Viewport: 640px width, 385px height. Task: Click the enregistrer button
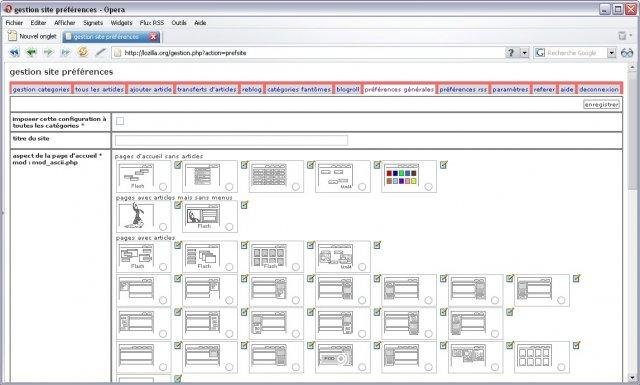tap(601, 105)
